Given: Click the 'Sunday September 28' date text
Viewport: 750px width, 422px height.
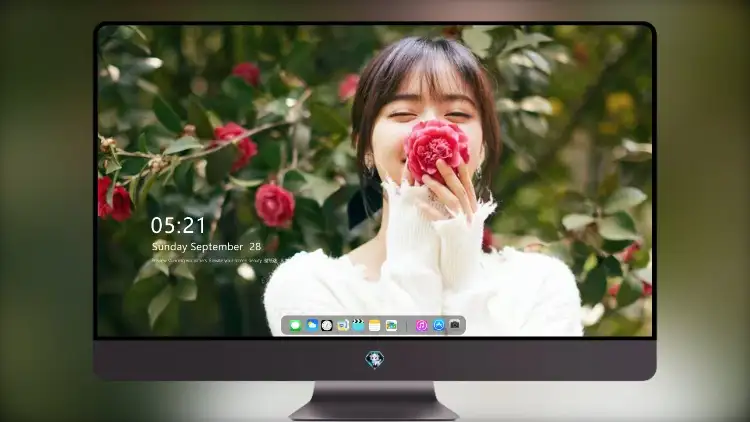Looking at the screenshot, I should coord(206,247).
